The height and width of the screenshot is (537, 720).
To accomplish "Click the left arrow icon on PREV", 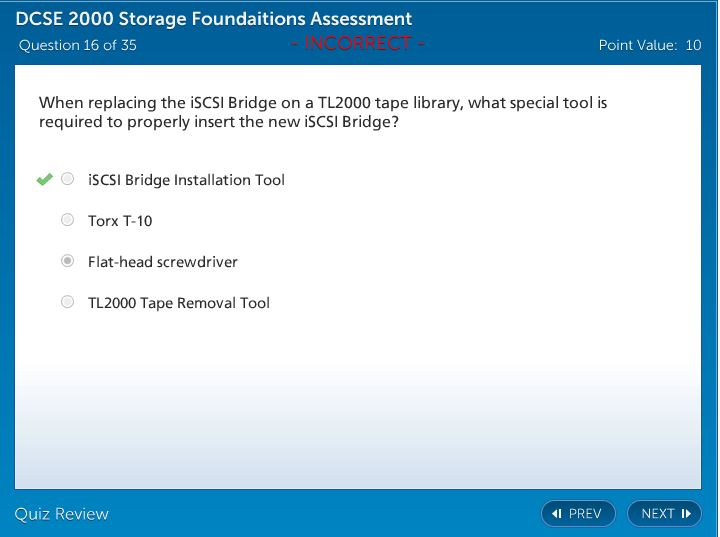I will pos(557,514).
